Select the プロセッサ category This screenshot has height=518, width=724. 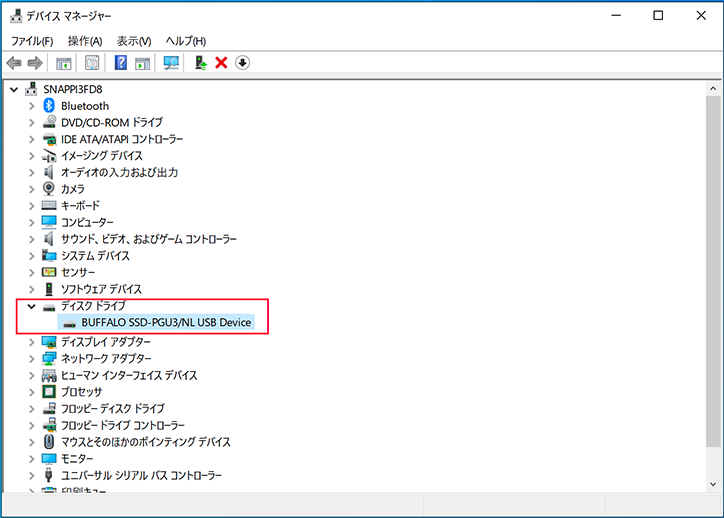(x=83, y=392)
